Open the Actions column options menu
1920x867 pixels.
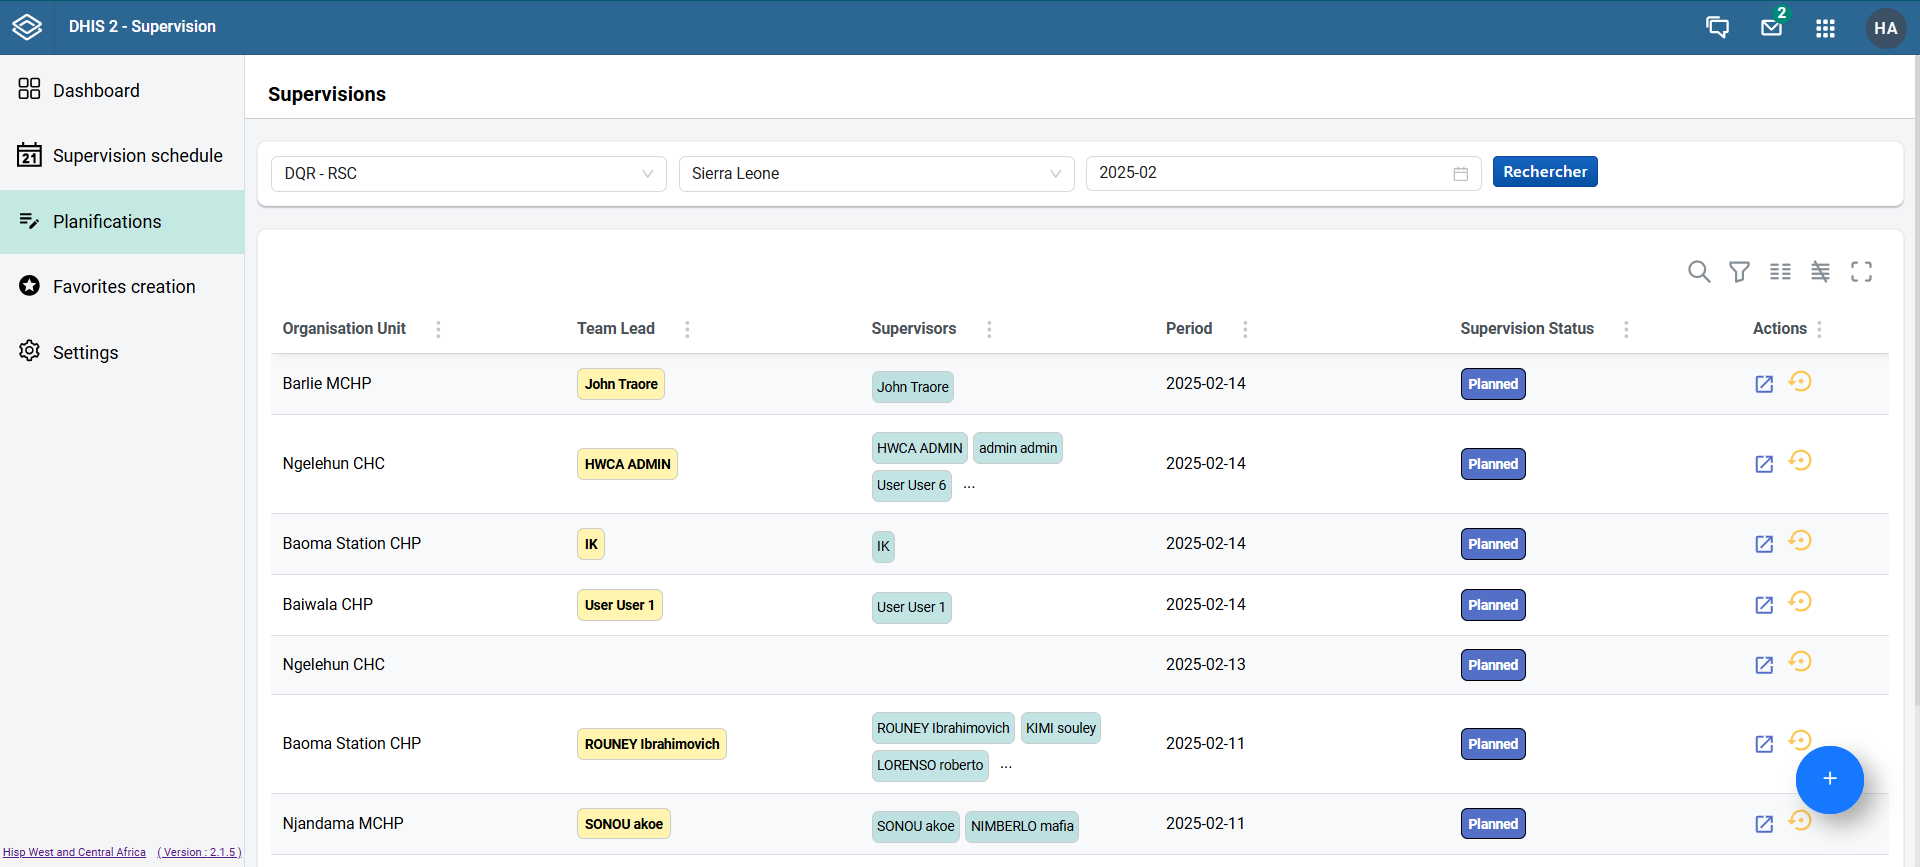coord(1819,329)
